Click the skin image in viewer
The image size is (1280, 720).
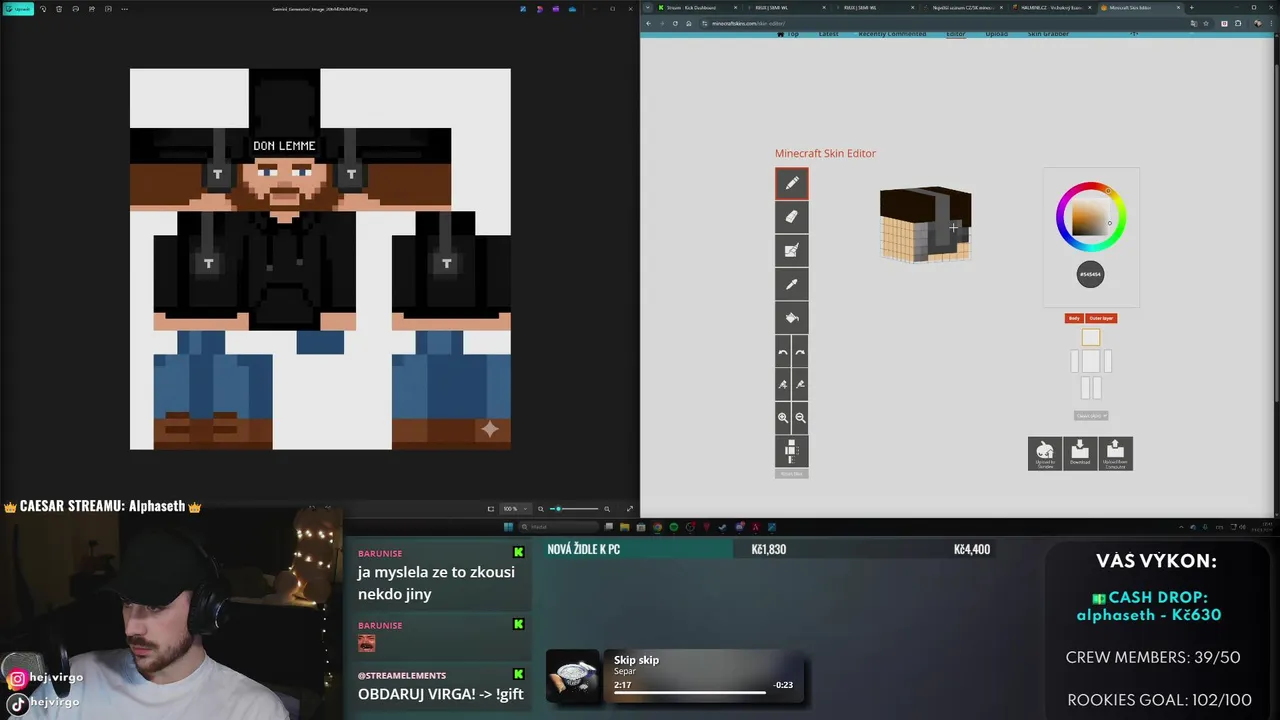pyautogui.click(x=320, y=259)
